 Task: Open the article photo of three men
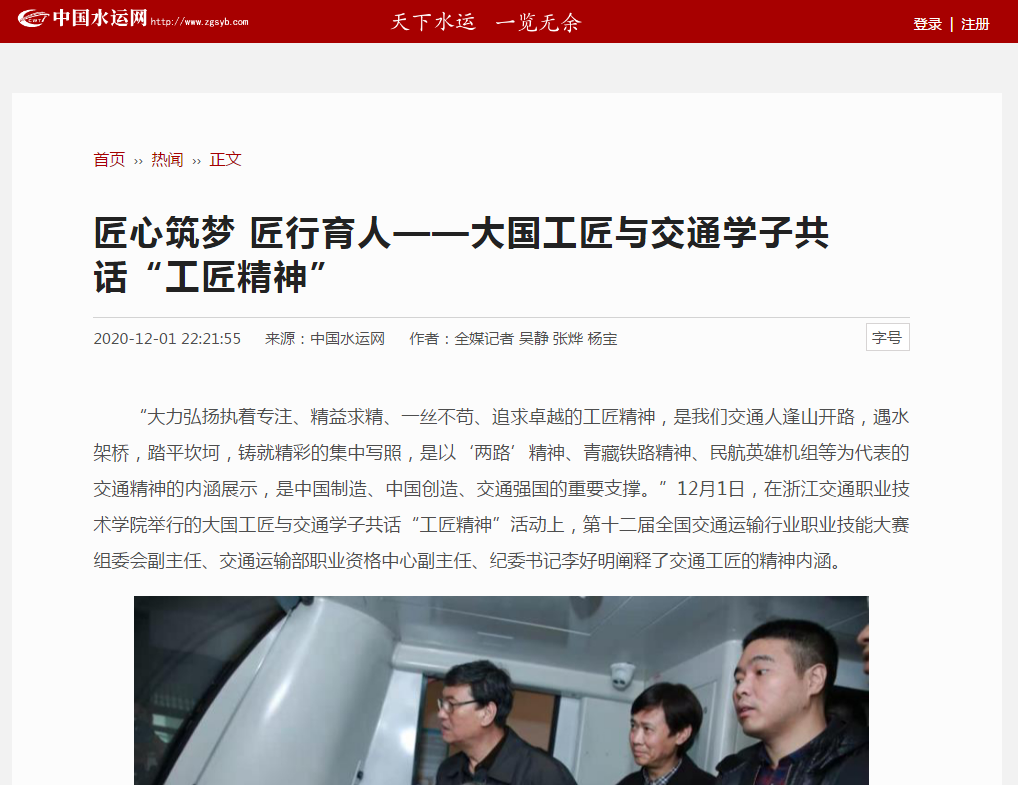(x=501, y=691)
